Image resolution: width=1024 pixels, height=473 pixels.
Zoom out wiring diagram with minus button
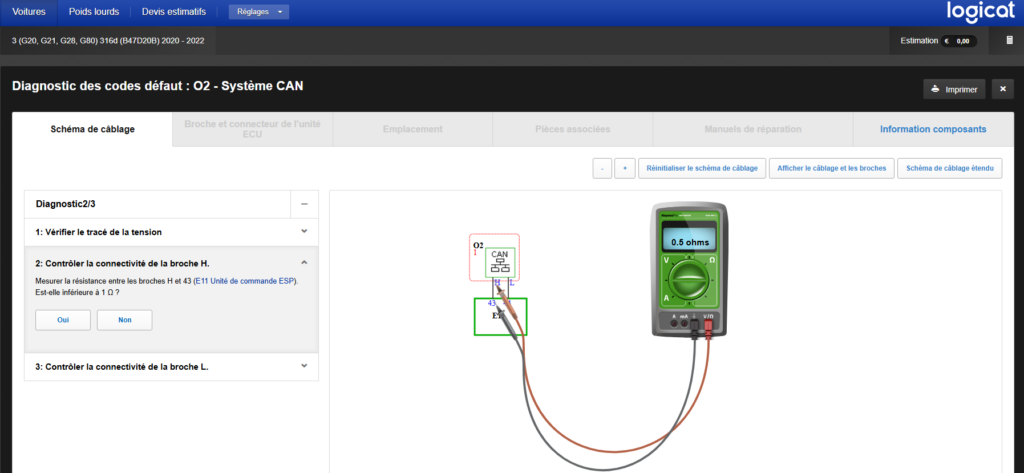[x=602, y=168]
